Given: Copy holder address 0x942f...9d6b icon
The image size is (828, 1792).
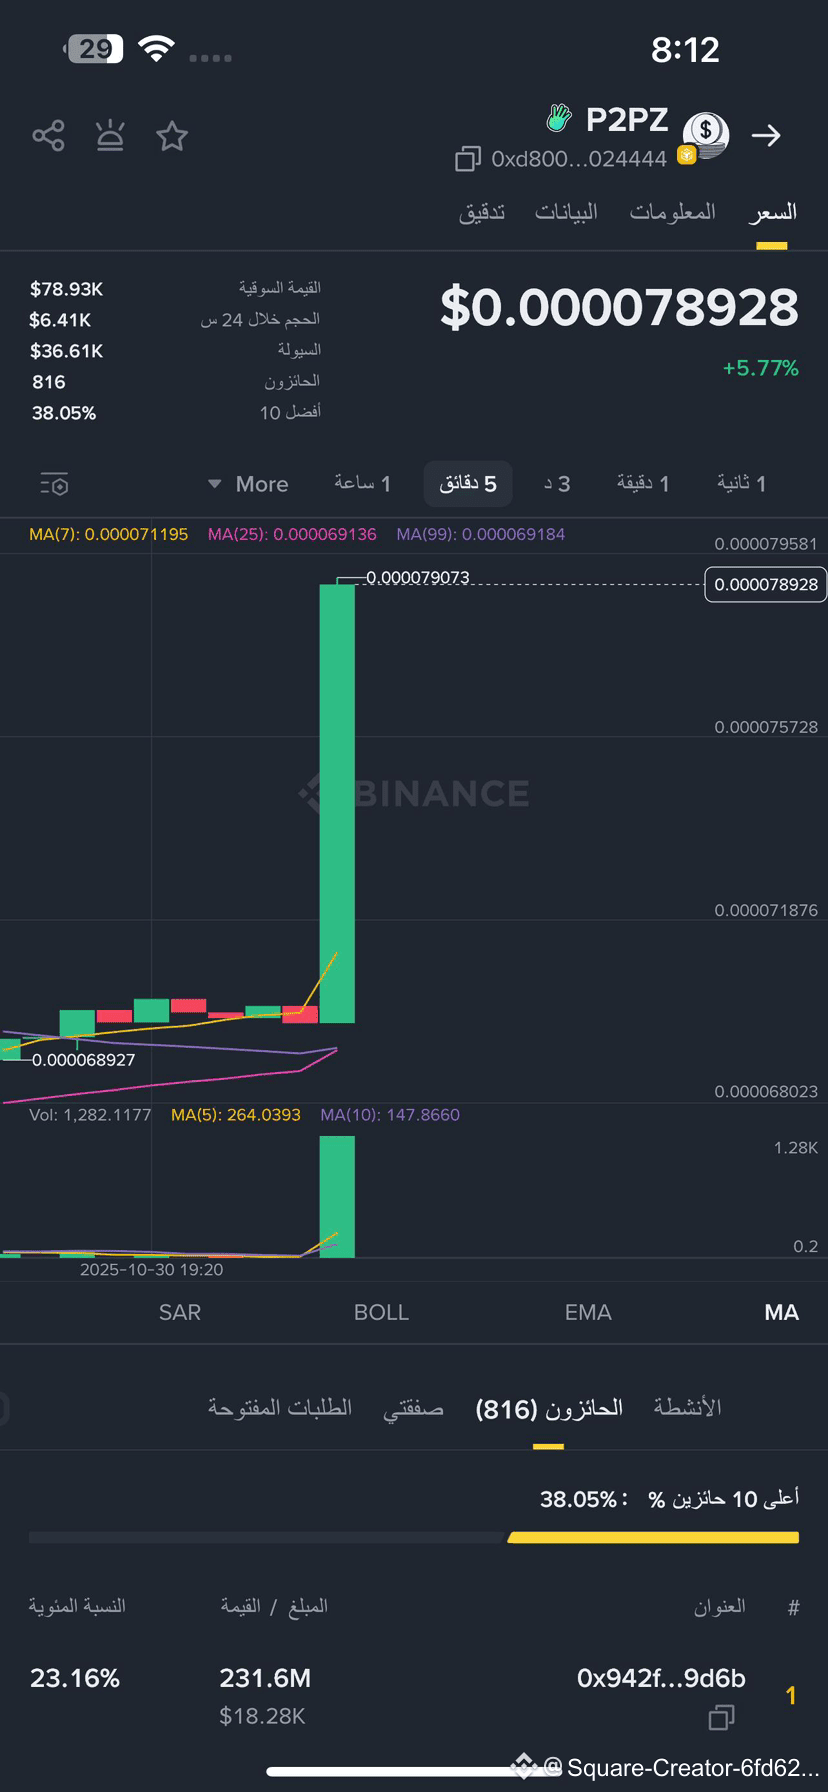Looking at the screenshot, I should pyautogui.click(x=722, y=1717).
